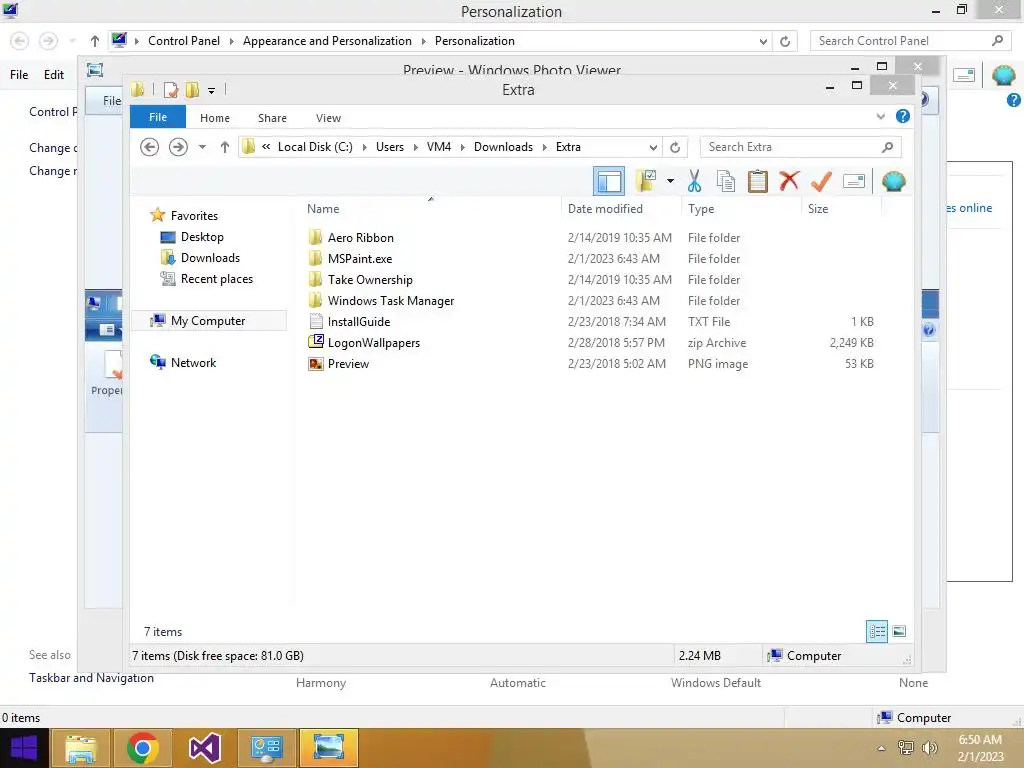Select Favorites in navigation pane
Image resolution: width=1024 pixels, height=768 pixels.
coord(194,216)
